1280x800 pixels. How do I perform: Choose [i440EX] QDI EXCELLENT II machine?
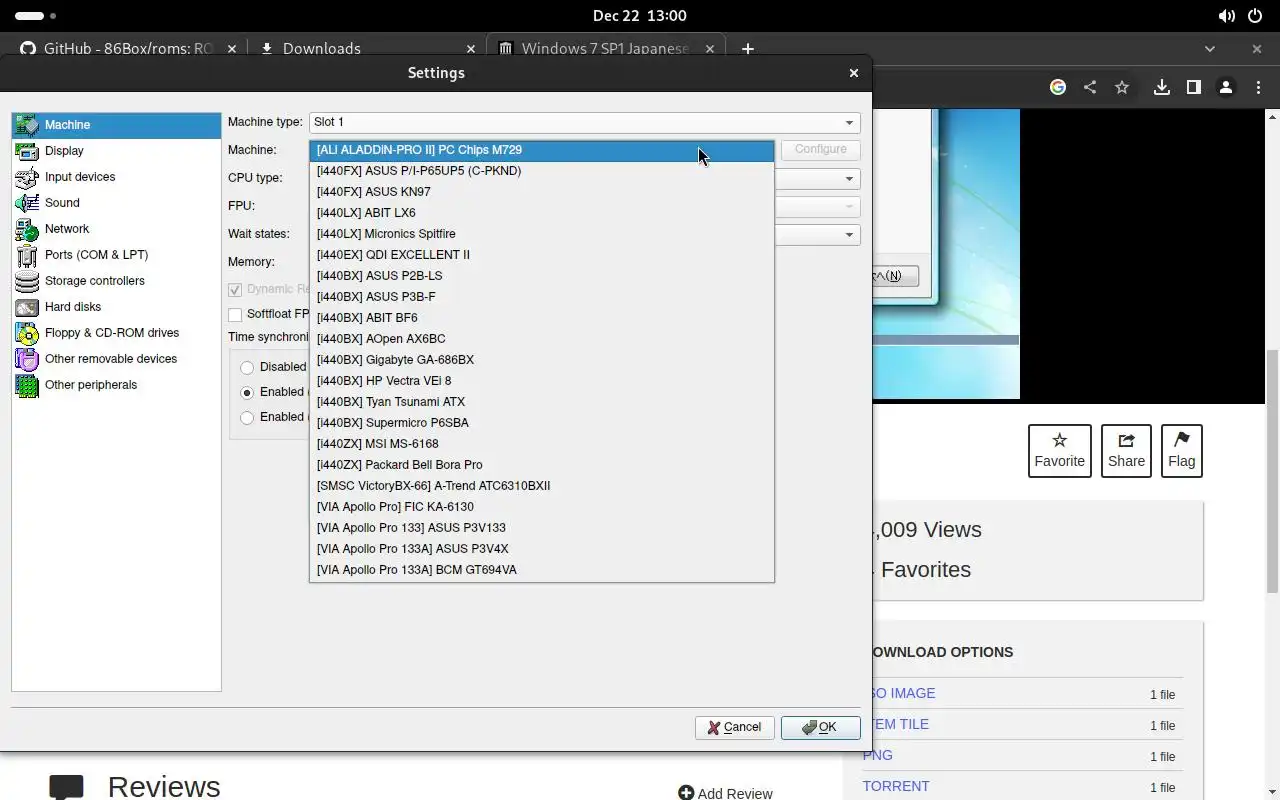[x=541, y=255]
